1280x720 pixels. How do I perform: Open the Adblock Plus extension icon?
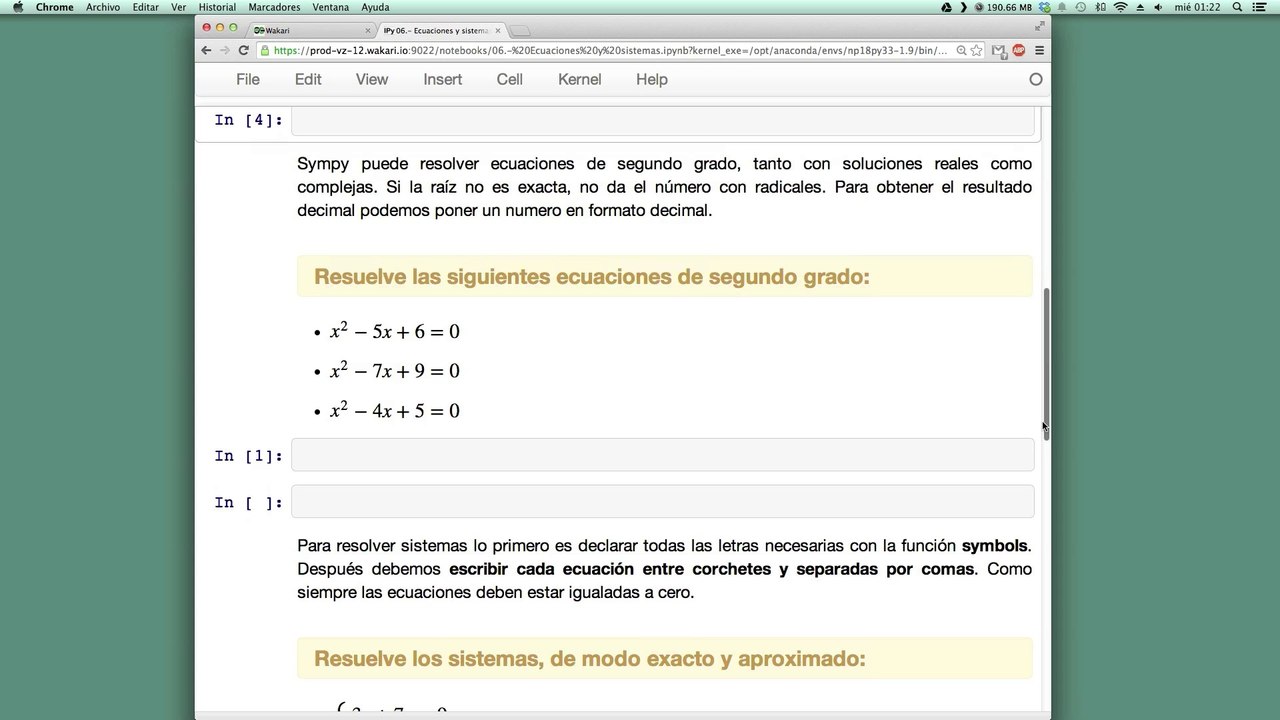click(x=1018, y=50)
